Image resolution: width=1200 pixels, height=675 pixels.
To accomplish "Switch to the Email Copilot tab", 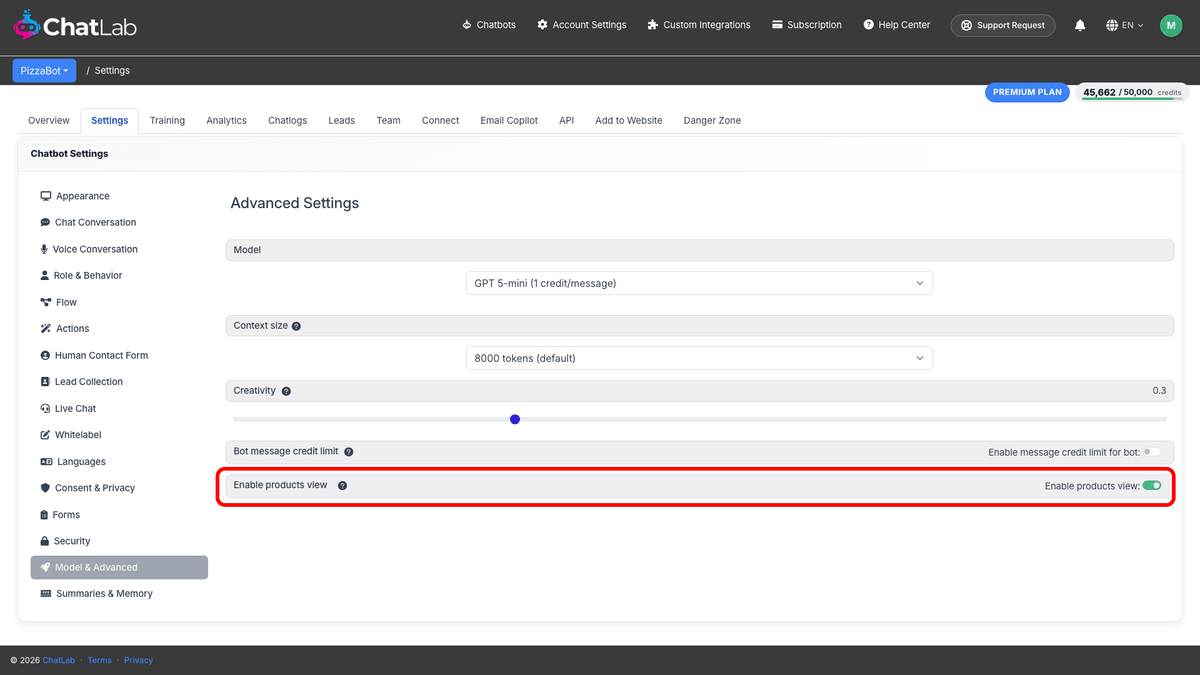I will click(x=509, y=120).
